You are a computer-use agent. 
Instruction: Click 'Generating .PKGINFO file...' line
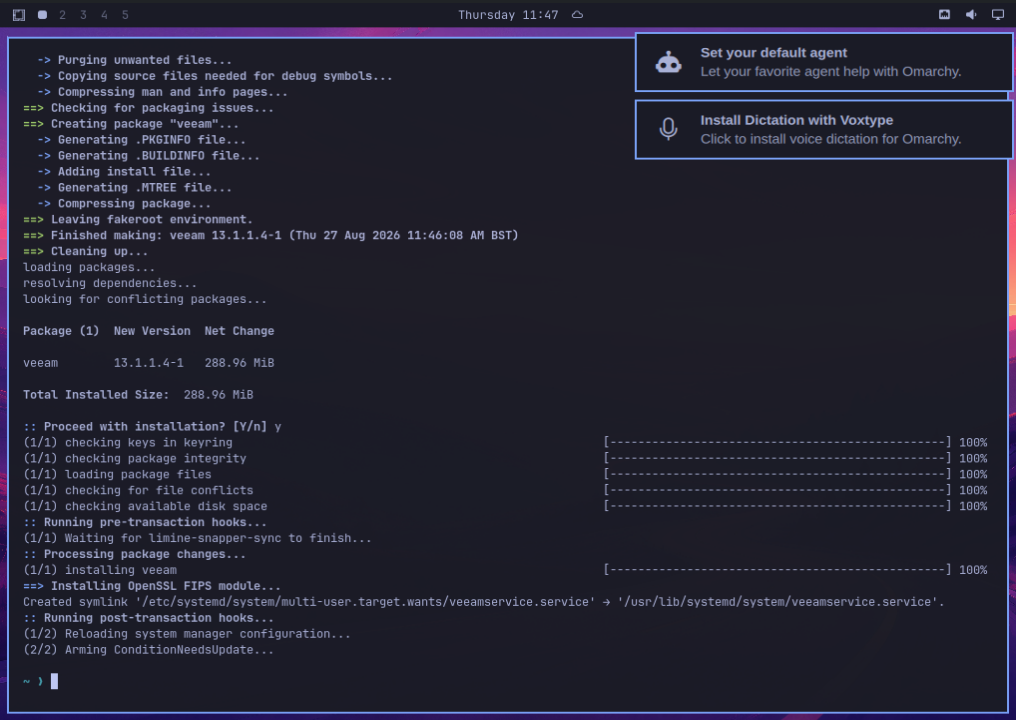click(141, 140)
